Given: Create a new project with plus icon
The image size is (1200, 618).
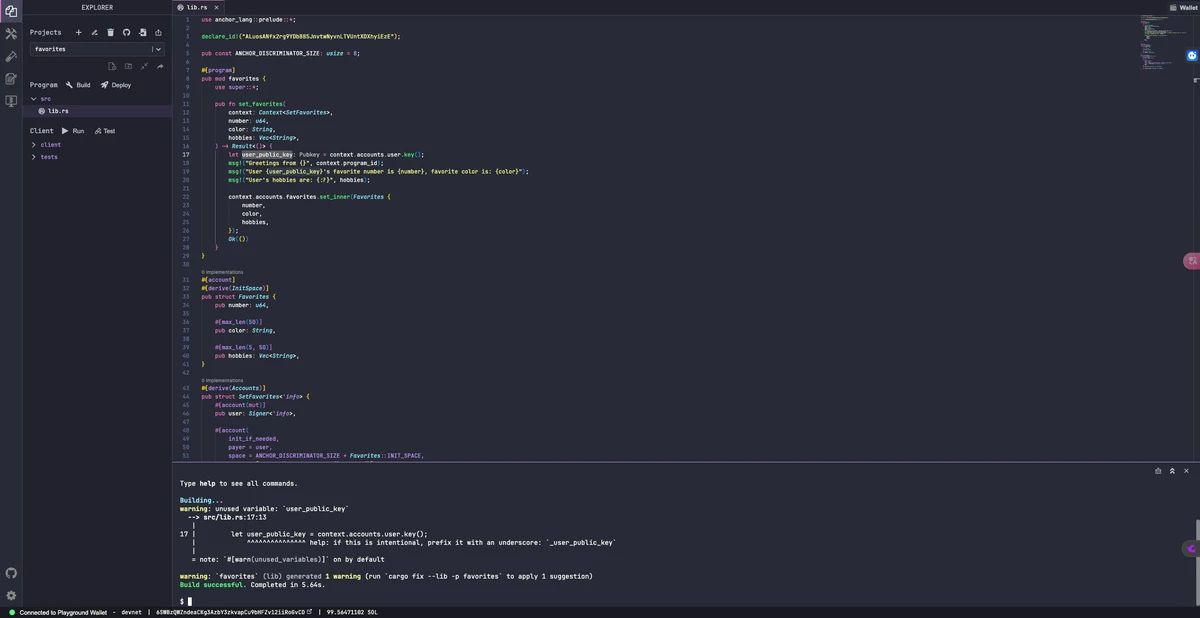Looking at the screenshot, I should click(78, 32).
